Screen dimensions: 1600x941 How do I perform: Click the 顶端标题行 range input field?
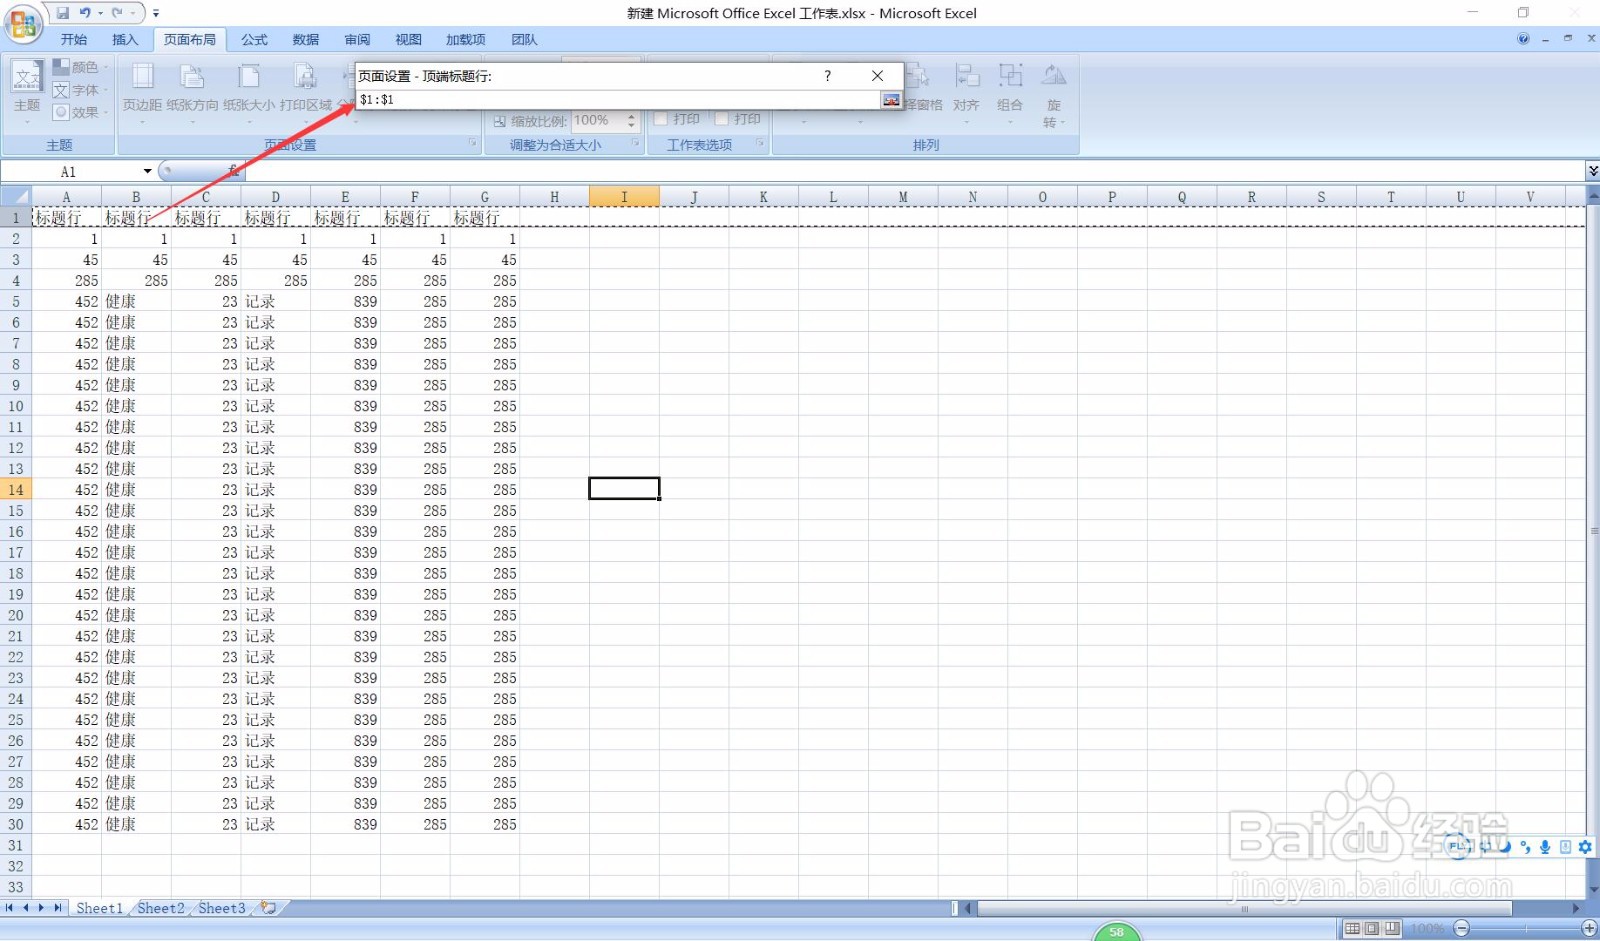coord(617,100)
